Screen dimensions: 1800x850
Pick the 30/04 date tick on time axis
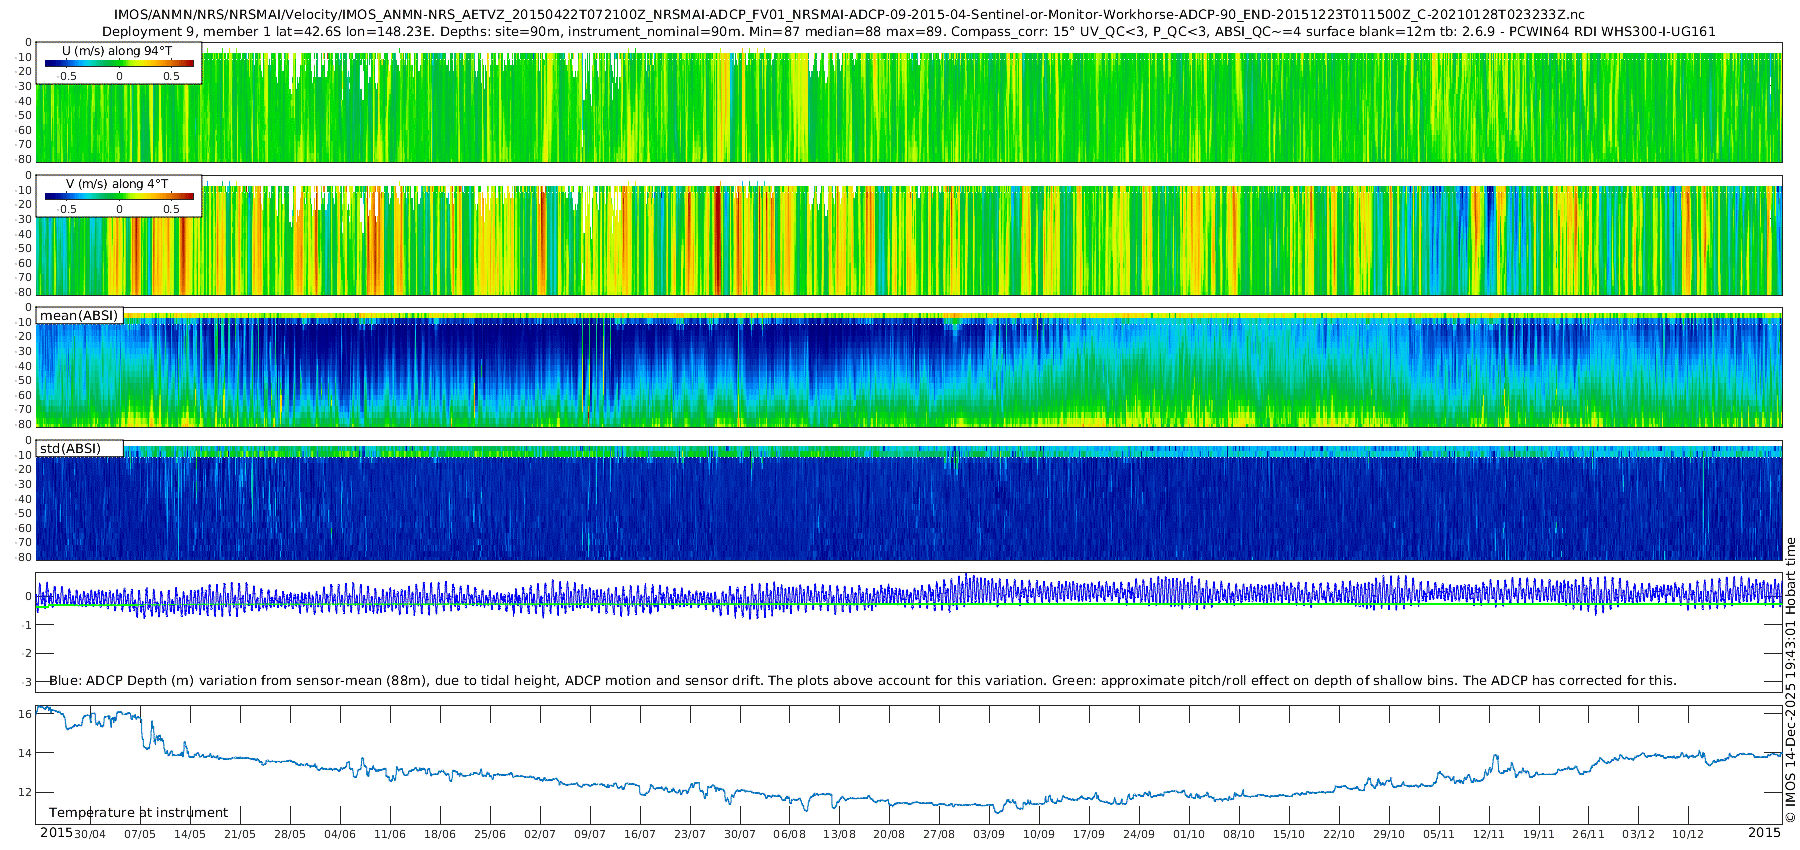click(89, 834)
